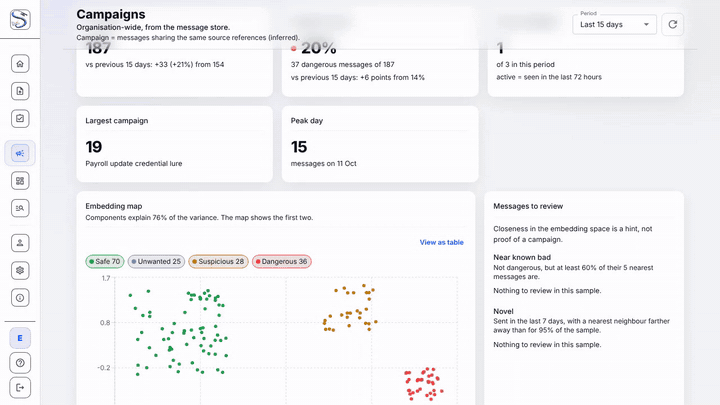720x405 pixels.
Task: Click 'Components explain 76% of the variance' text
Action: coord(151,218)
